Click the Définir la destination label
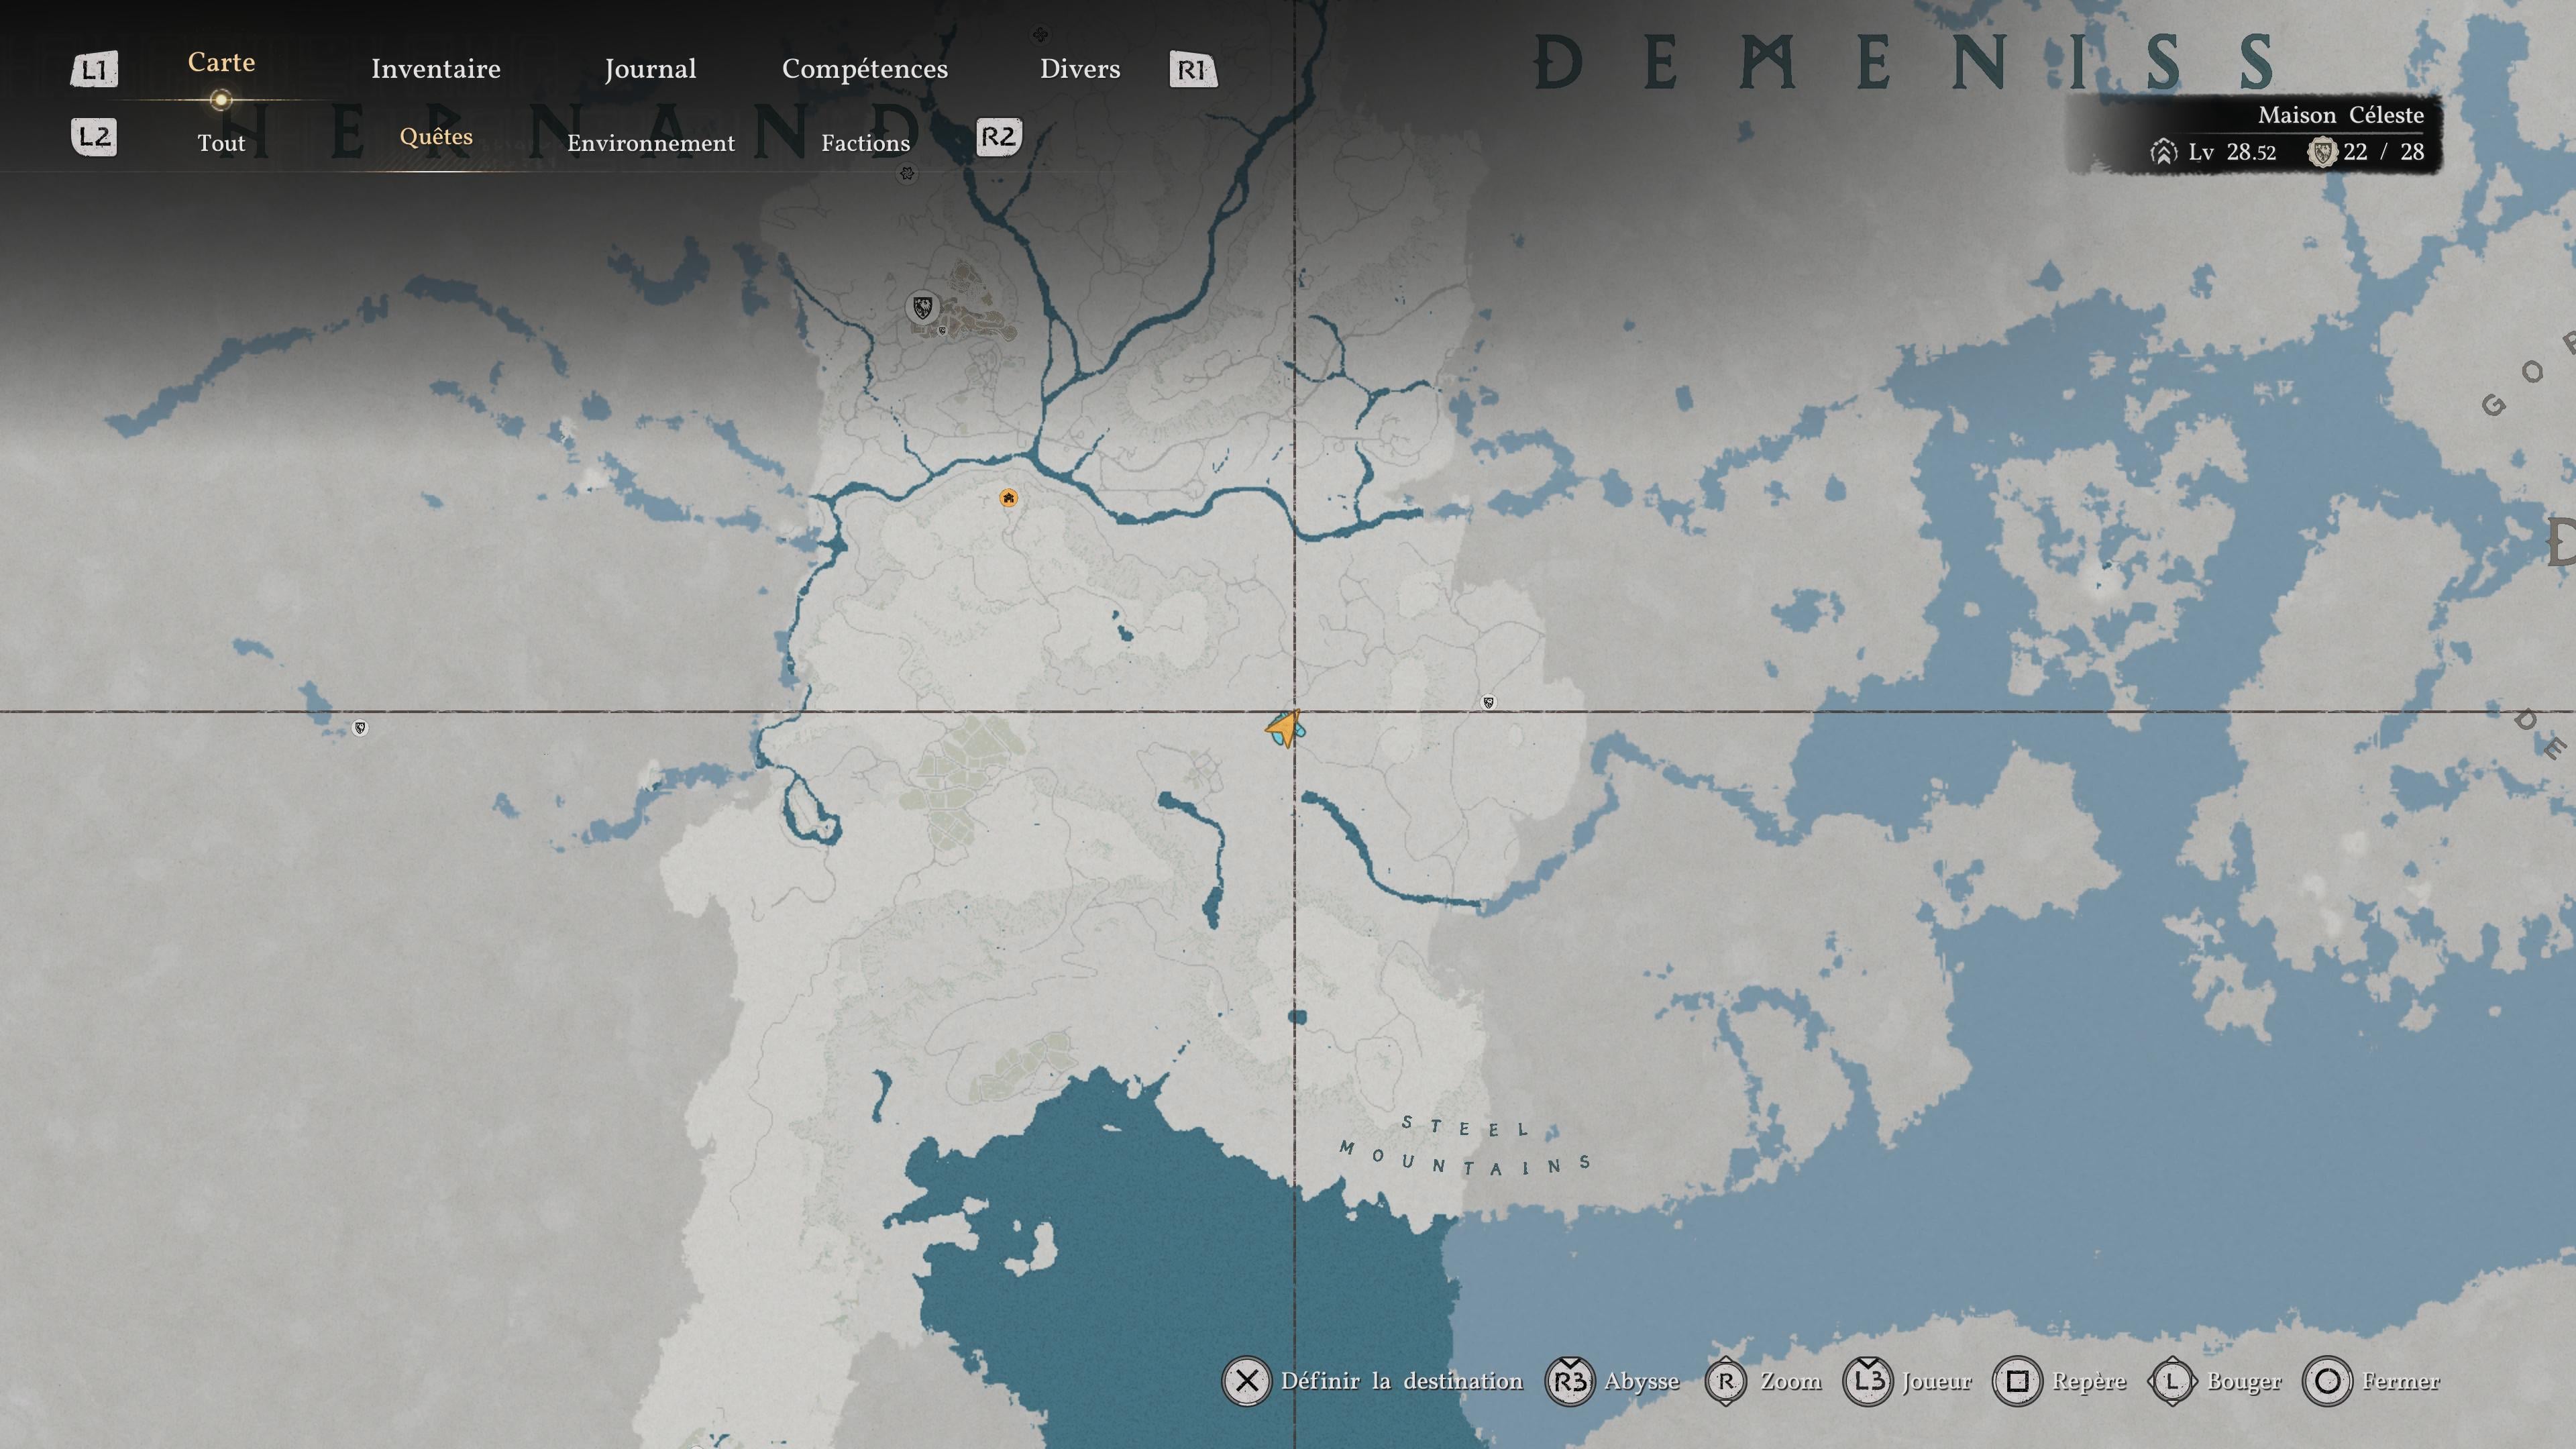 click(x=1402, y=1381)
